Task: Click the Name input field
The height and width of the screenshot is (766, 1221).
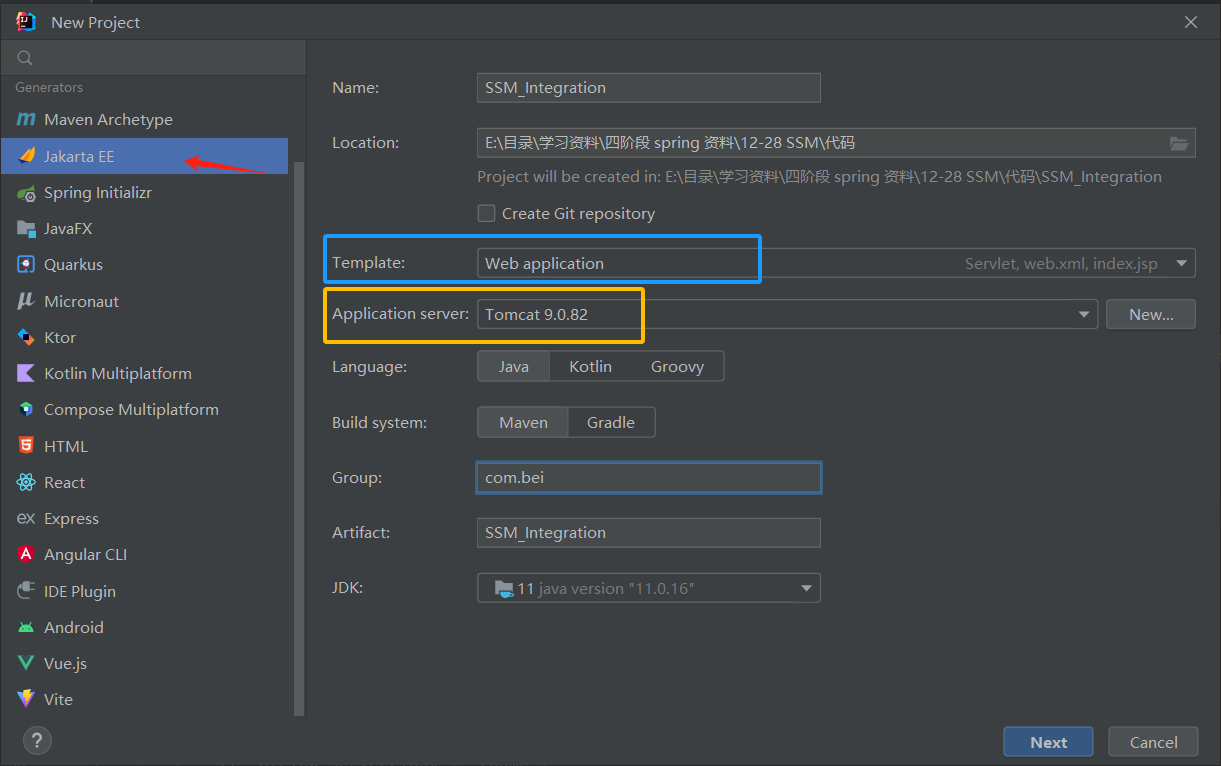Action: click(x=649, y=88)
